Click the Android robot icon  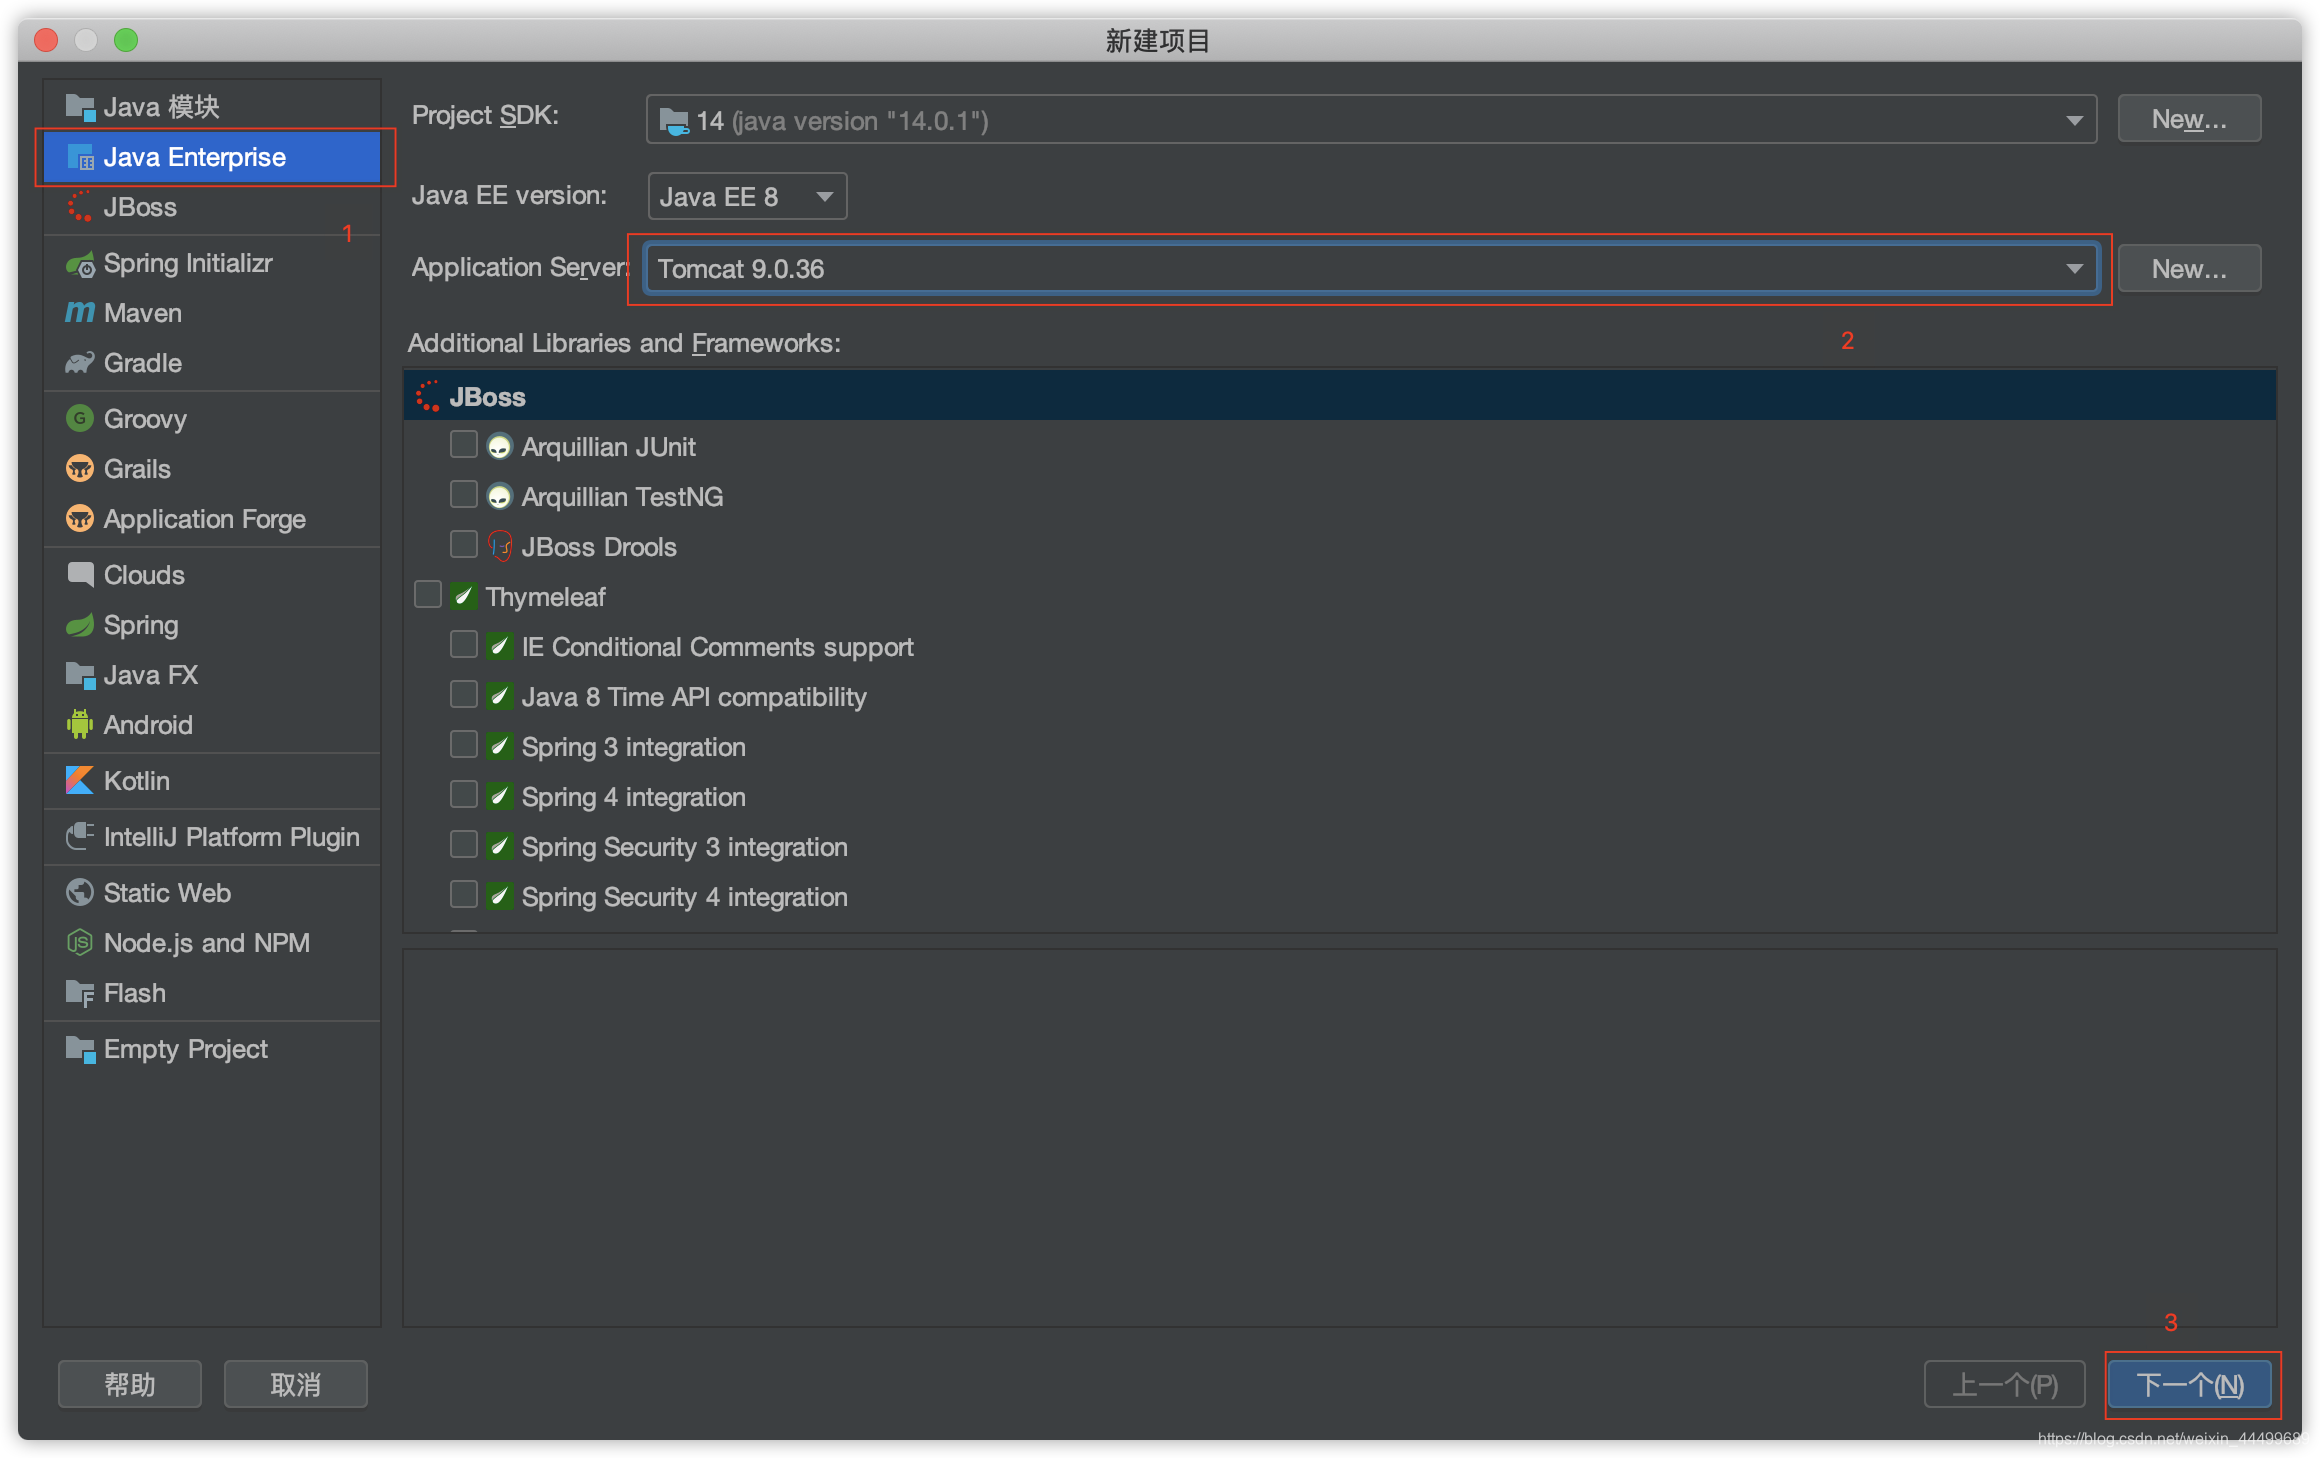pos(80,725)
